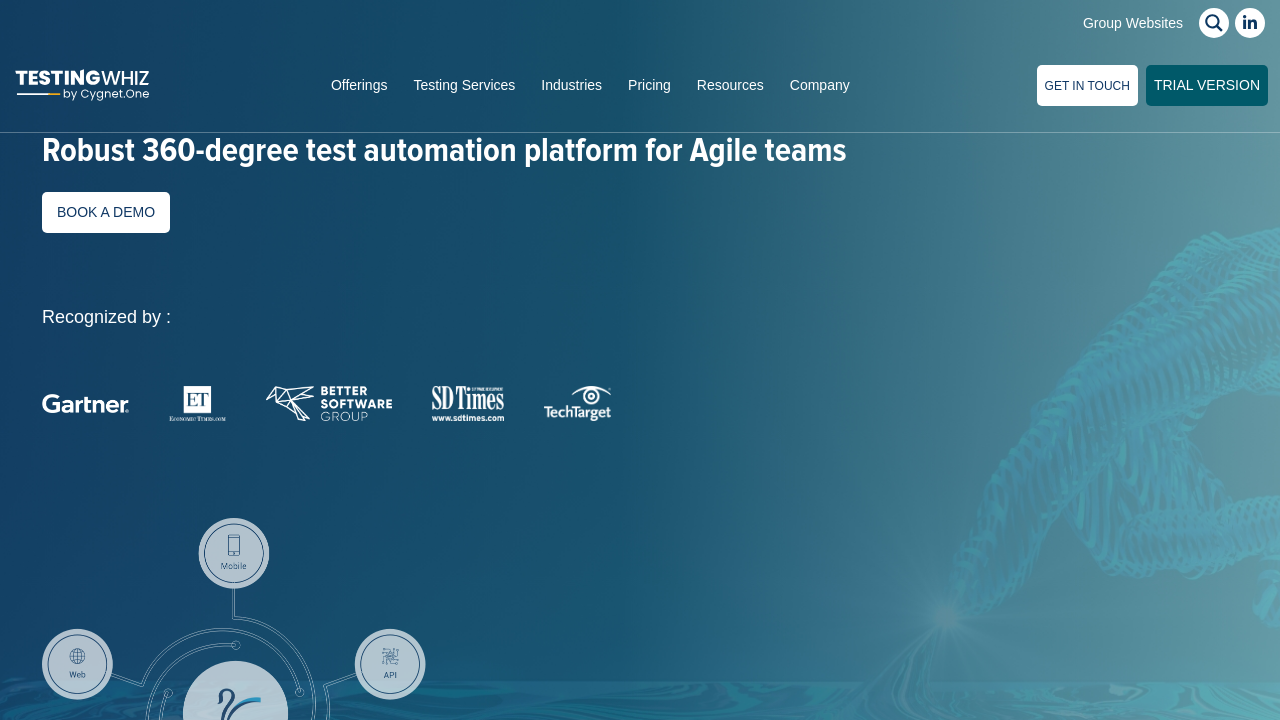The height and width of the screenshot is (720, 1280).
Task: Open the Resources menu item
Action: click(x=730, y=85)
